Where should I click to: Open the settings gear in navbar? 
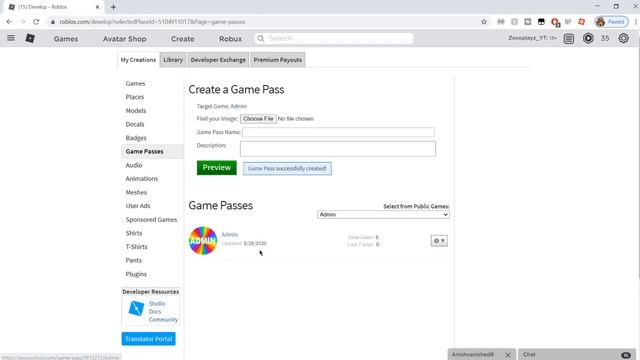pos(623,38)
